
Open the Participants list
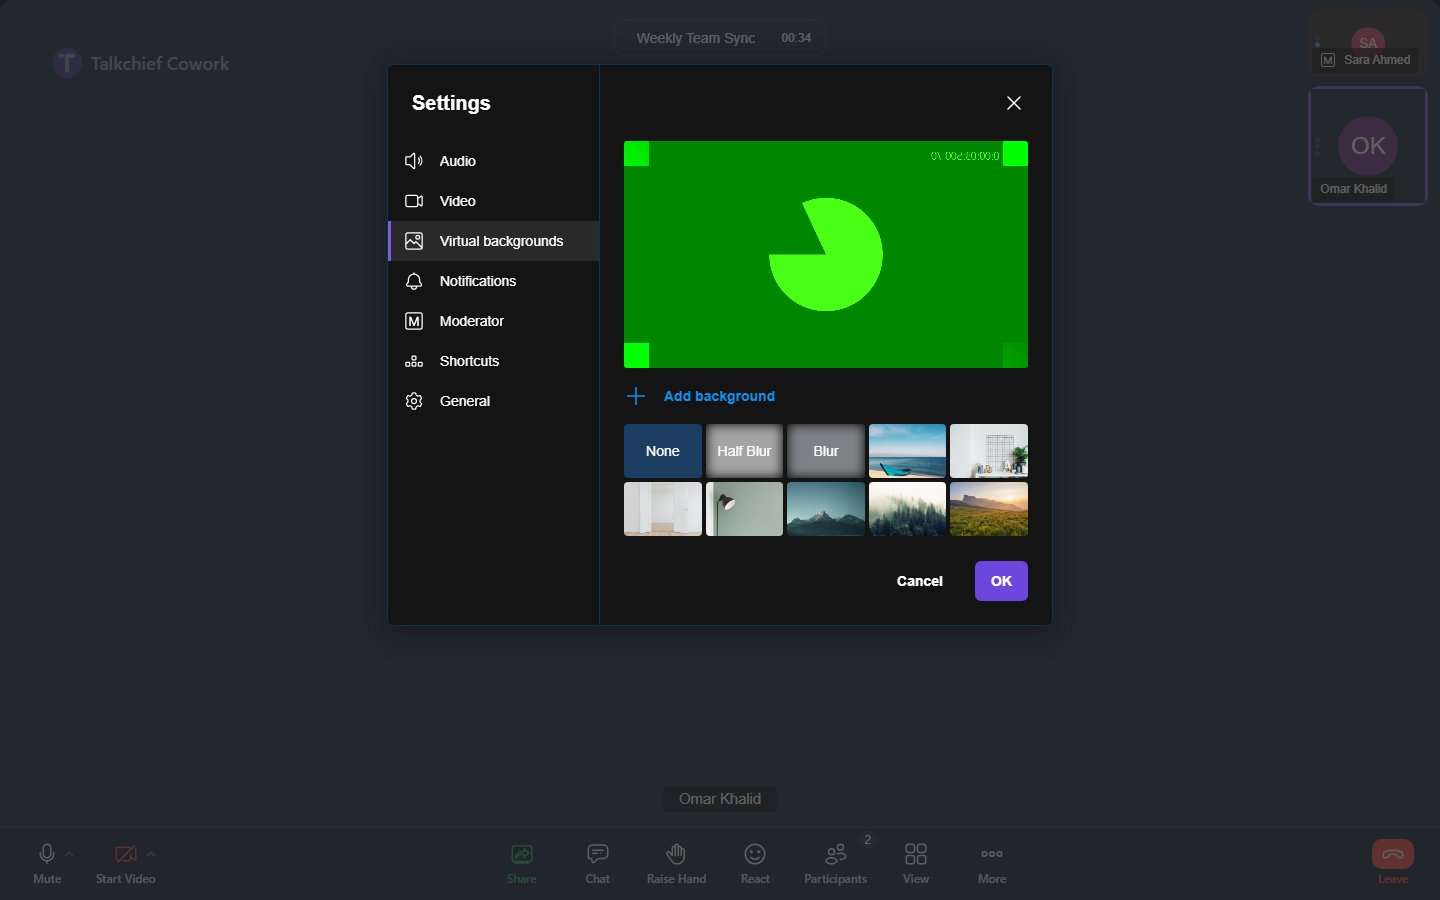[836, 863]
